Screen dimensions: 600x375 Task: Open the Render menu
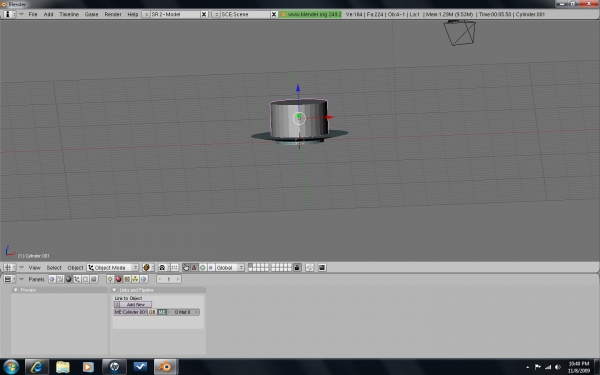(x=113, y=14)
